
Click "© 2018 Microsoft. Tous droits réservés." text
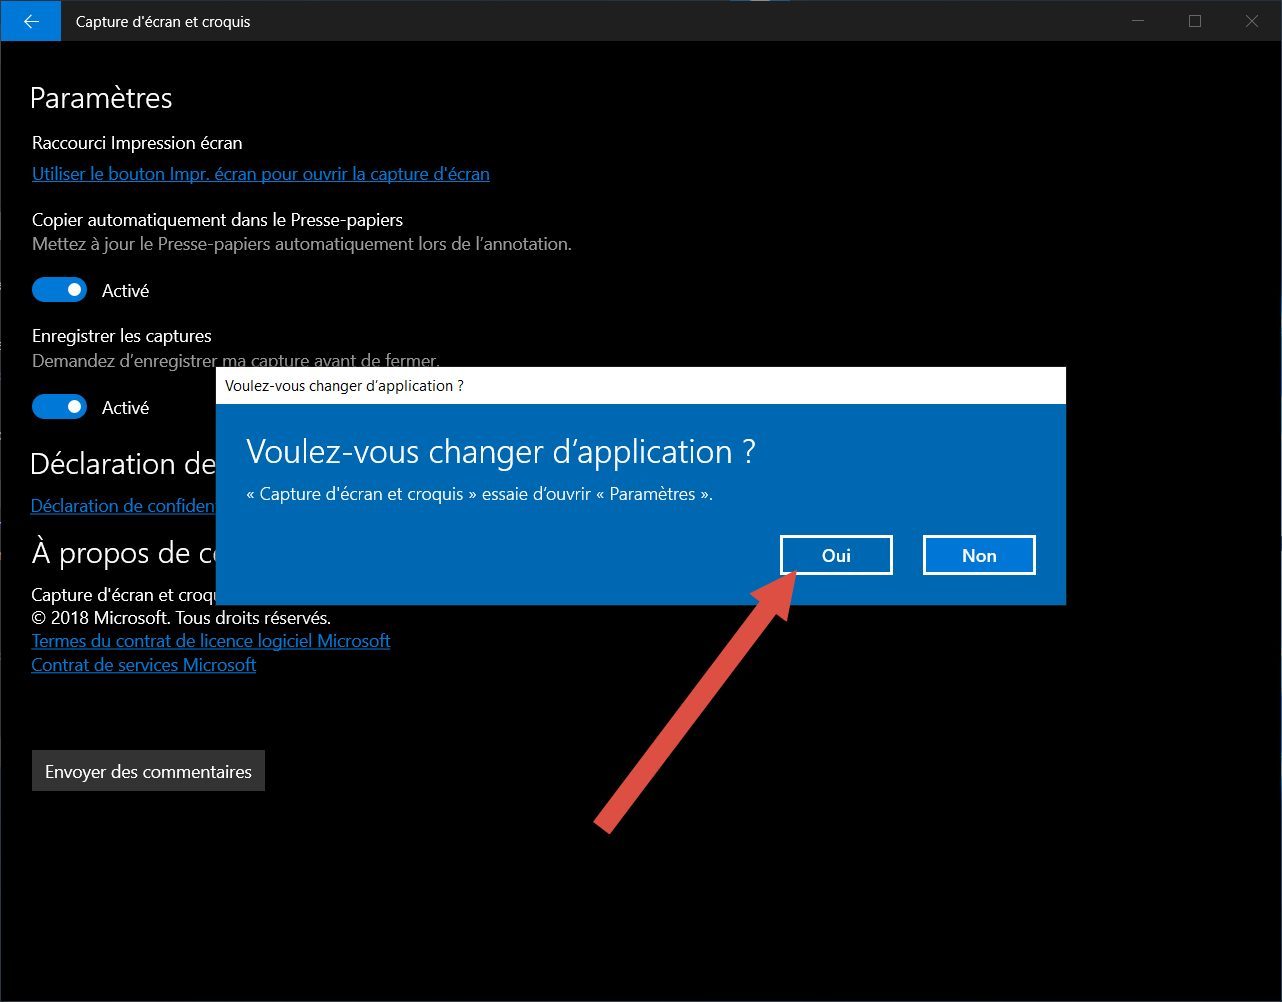pyautogui.click(x=181, y=618)
